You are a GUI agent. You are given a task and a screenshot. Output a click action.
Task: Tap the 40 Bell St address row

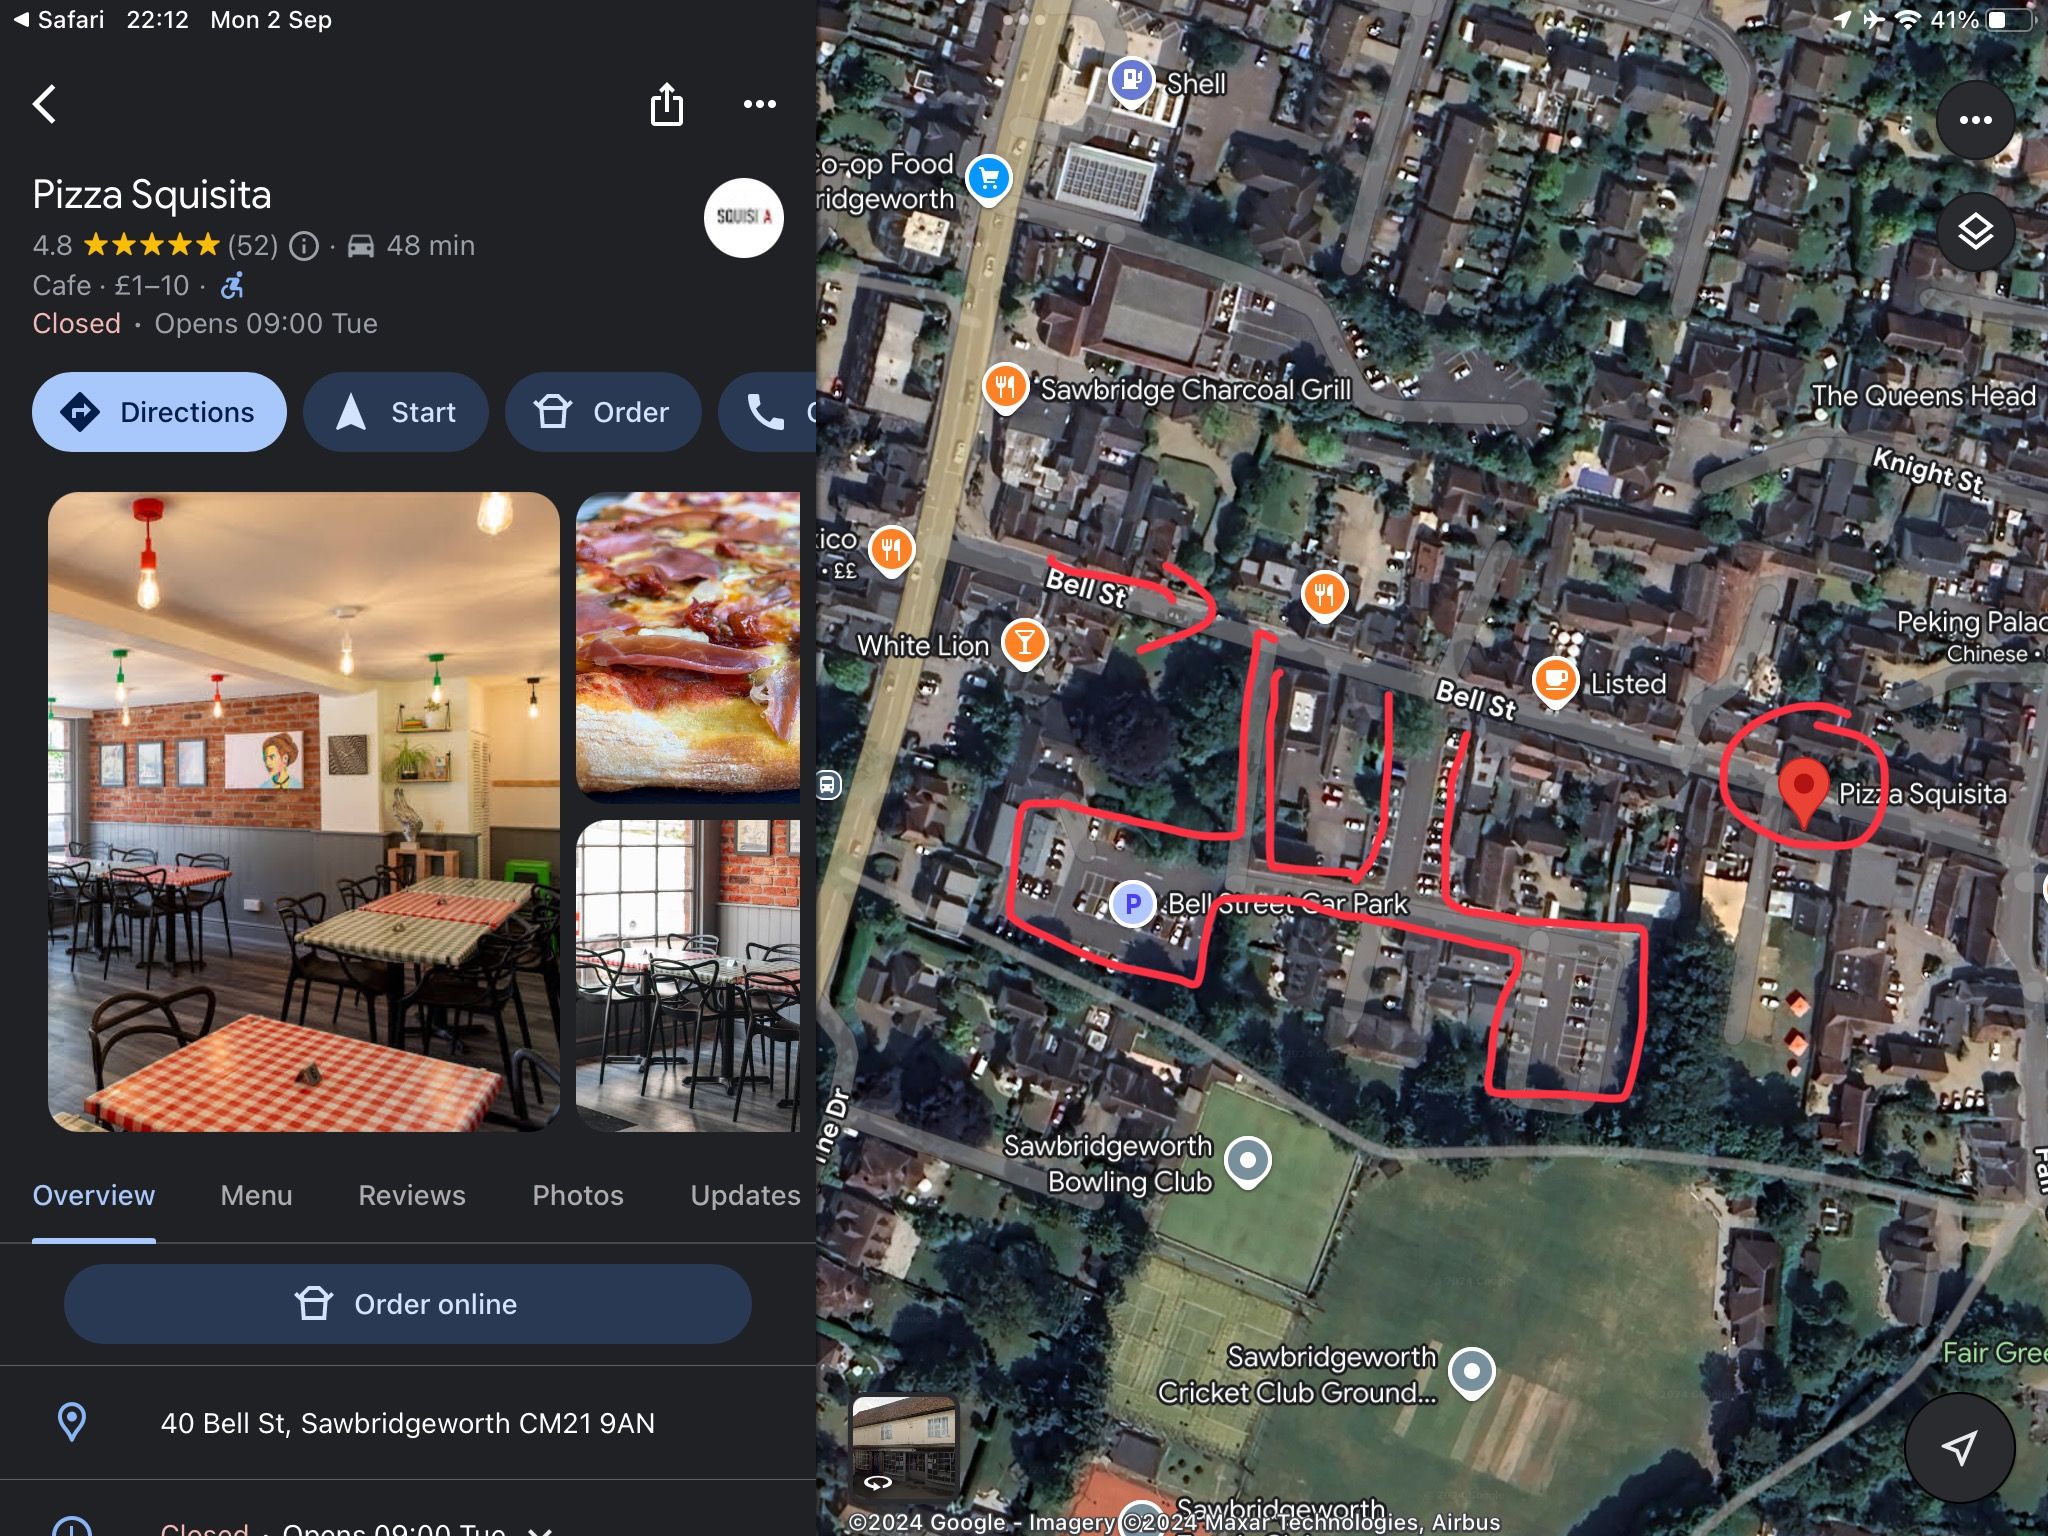click(408, 1423)
